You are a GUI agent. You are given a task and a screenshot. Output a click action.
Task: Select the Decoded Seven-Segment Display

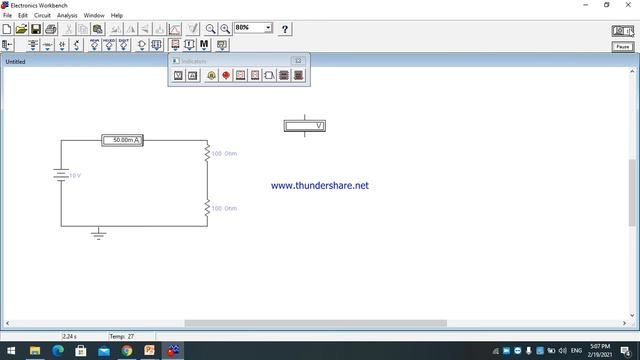tap(255, 76)
